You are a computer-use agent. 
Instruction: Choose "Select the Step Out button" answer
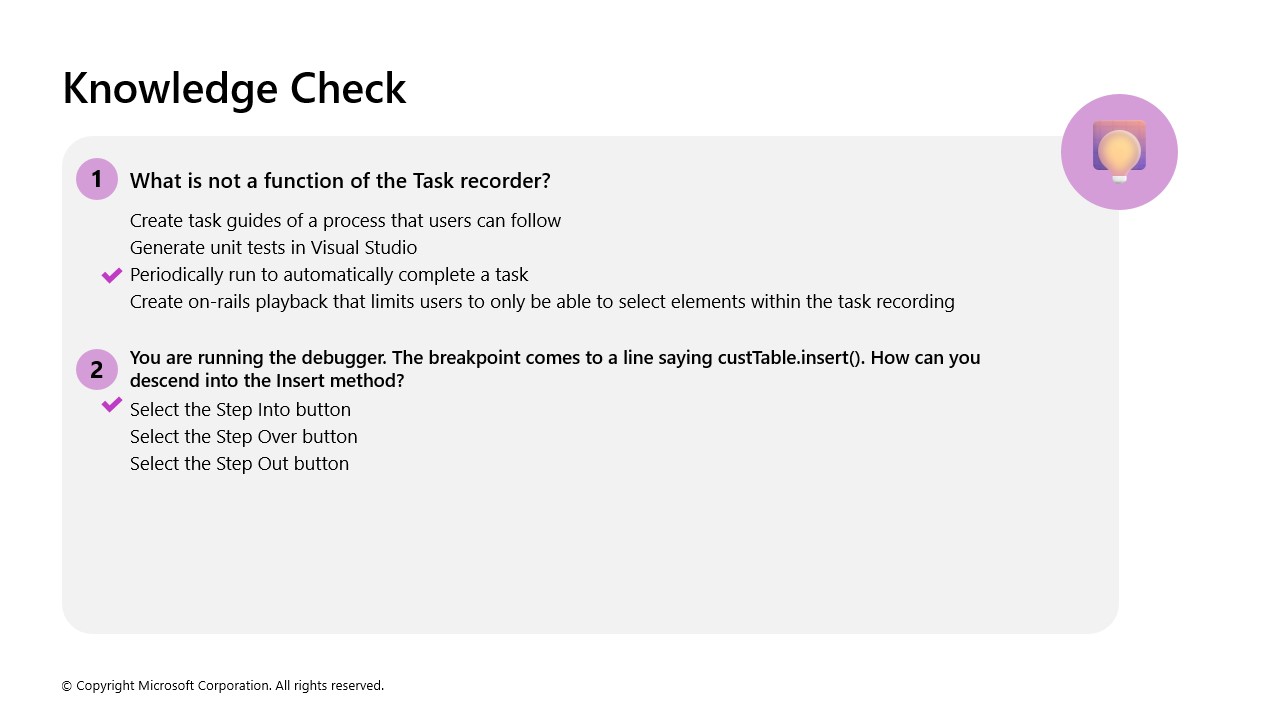(x=239, y=464)
